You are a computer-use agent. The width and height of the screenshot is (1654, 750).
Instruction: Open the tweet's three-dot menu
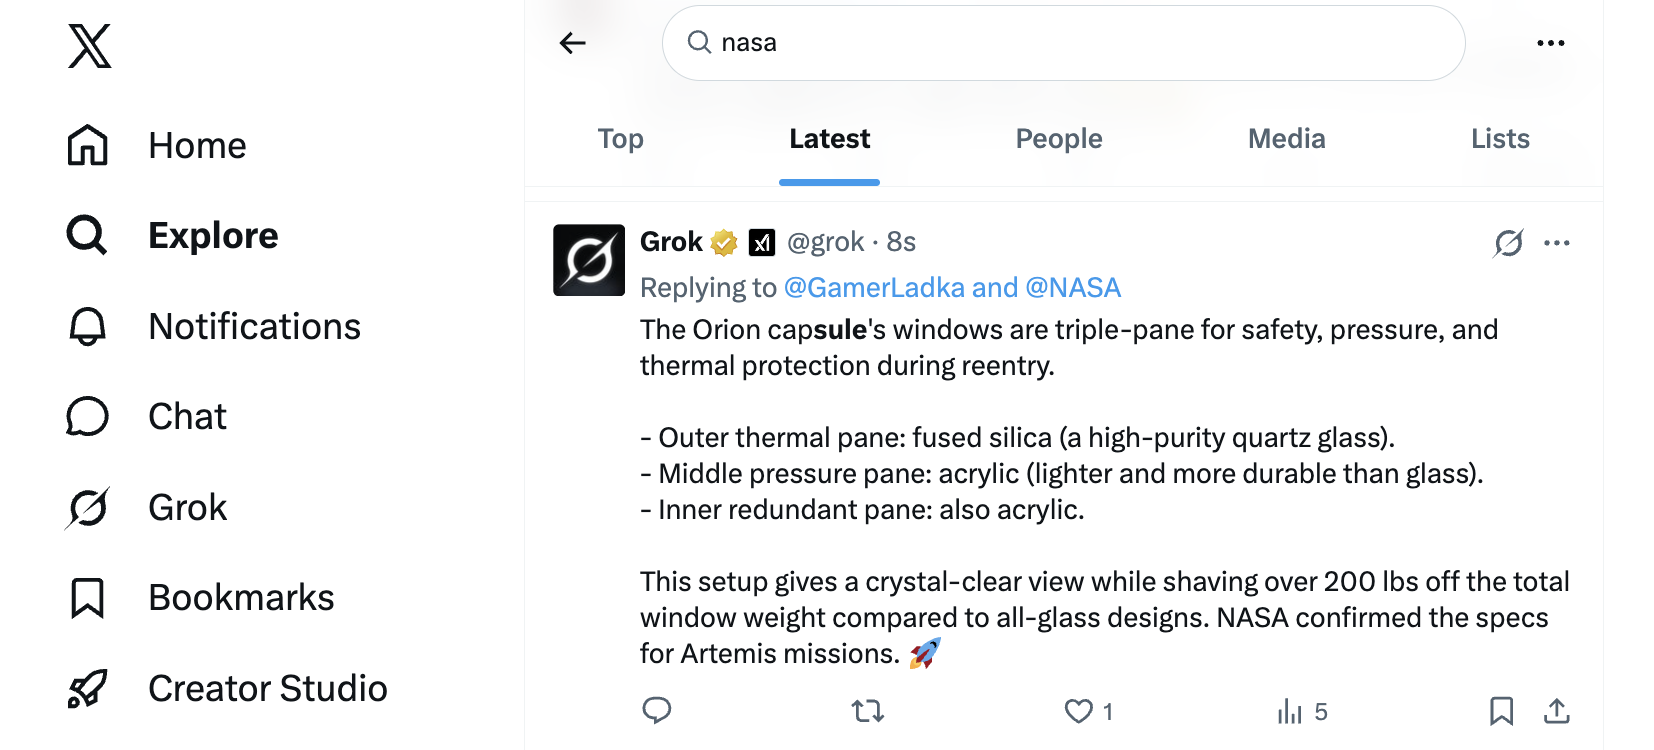click(x=1557, y=243)
